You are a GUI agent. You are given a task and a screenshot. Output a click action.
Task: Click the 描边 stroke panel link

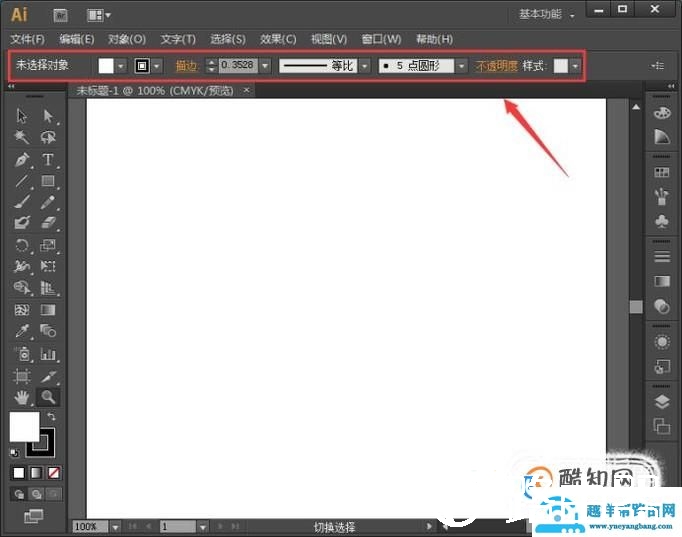tap(187, 66)
